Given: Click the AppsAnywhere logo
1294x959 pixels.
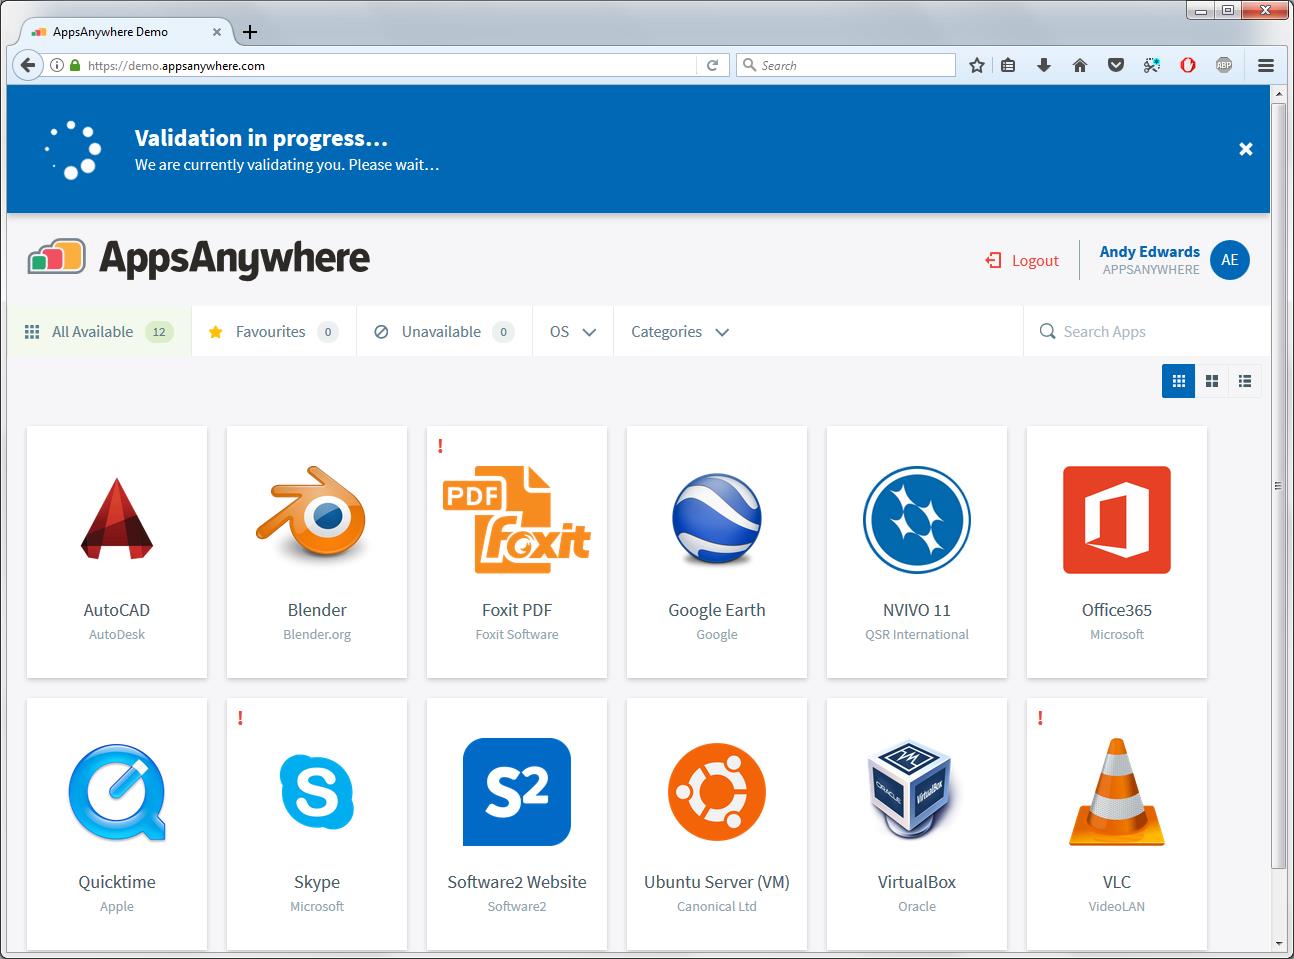Looking at the screenshot, I should click(x=198, y=258).
